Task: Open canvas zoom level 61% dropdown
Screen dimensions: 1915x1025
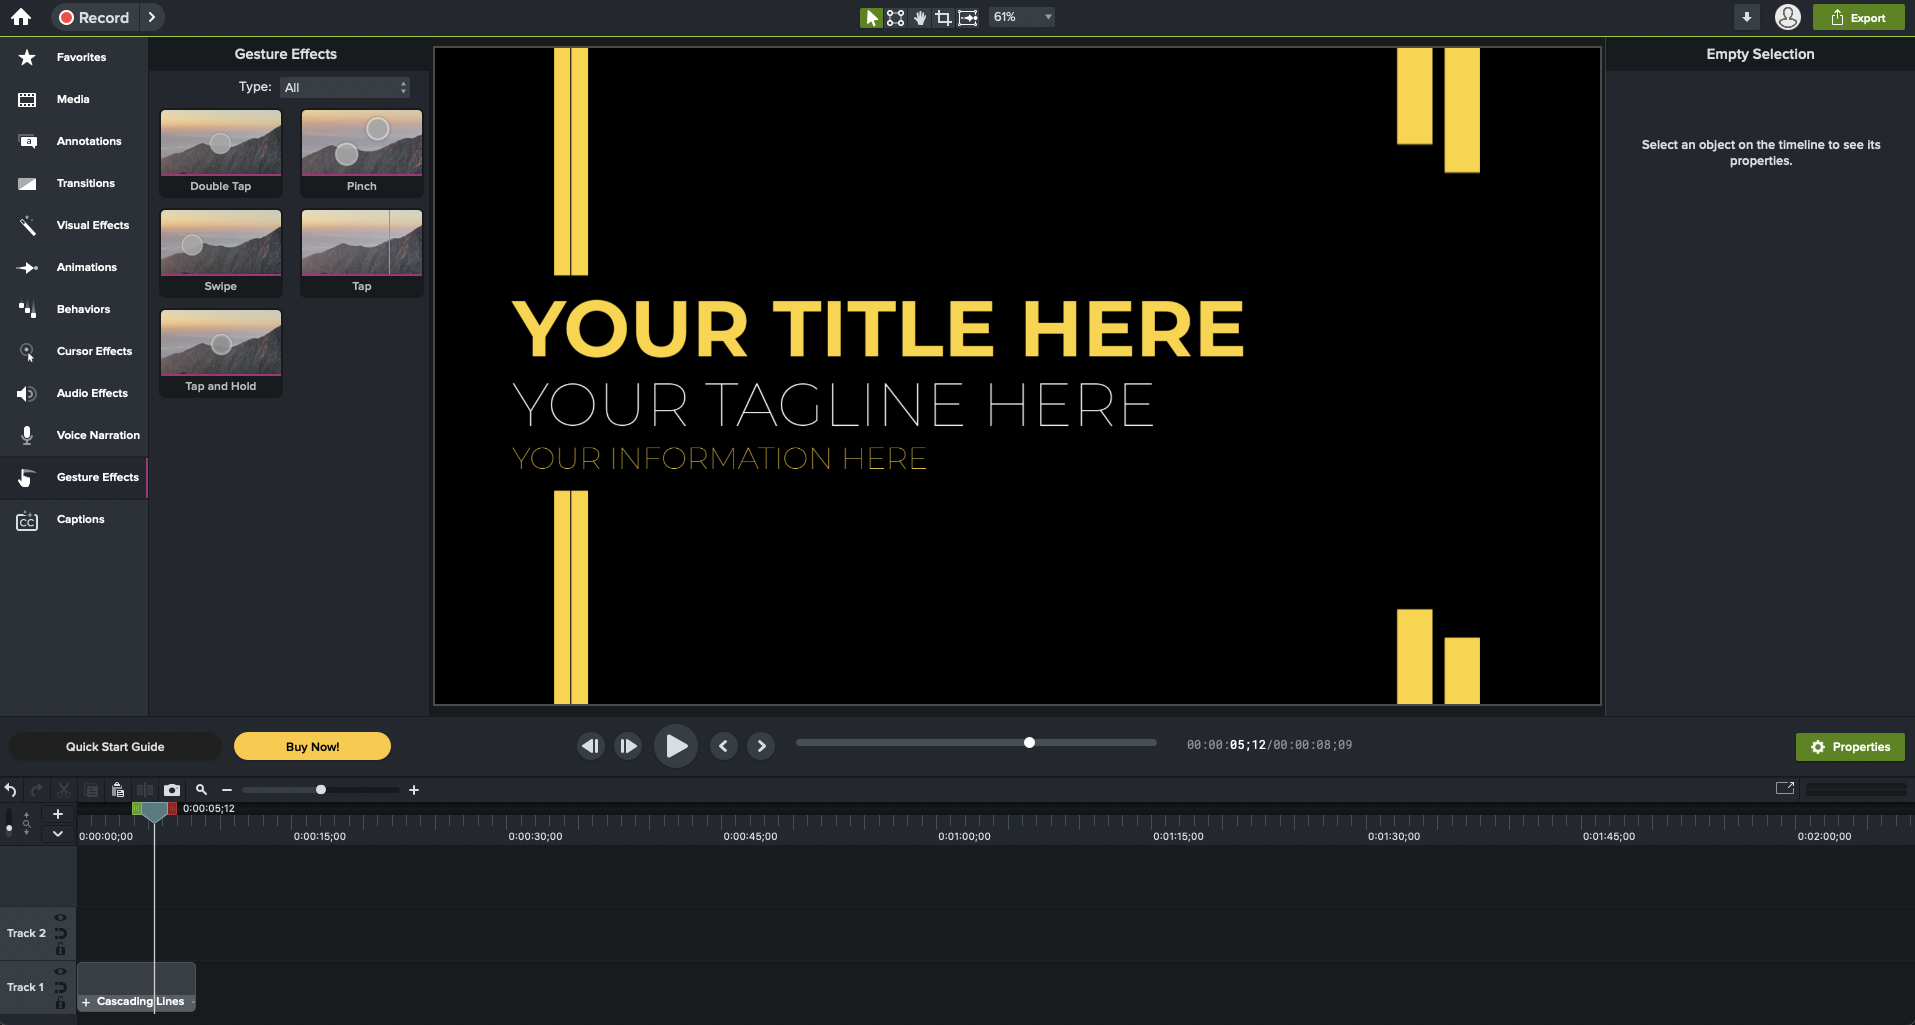Action: [x=1022, y=17]
